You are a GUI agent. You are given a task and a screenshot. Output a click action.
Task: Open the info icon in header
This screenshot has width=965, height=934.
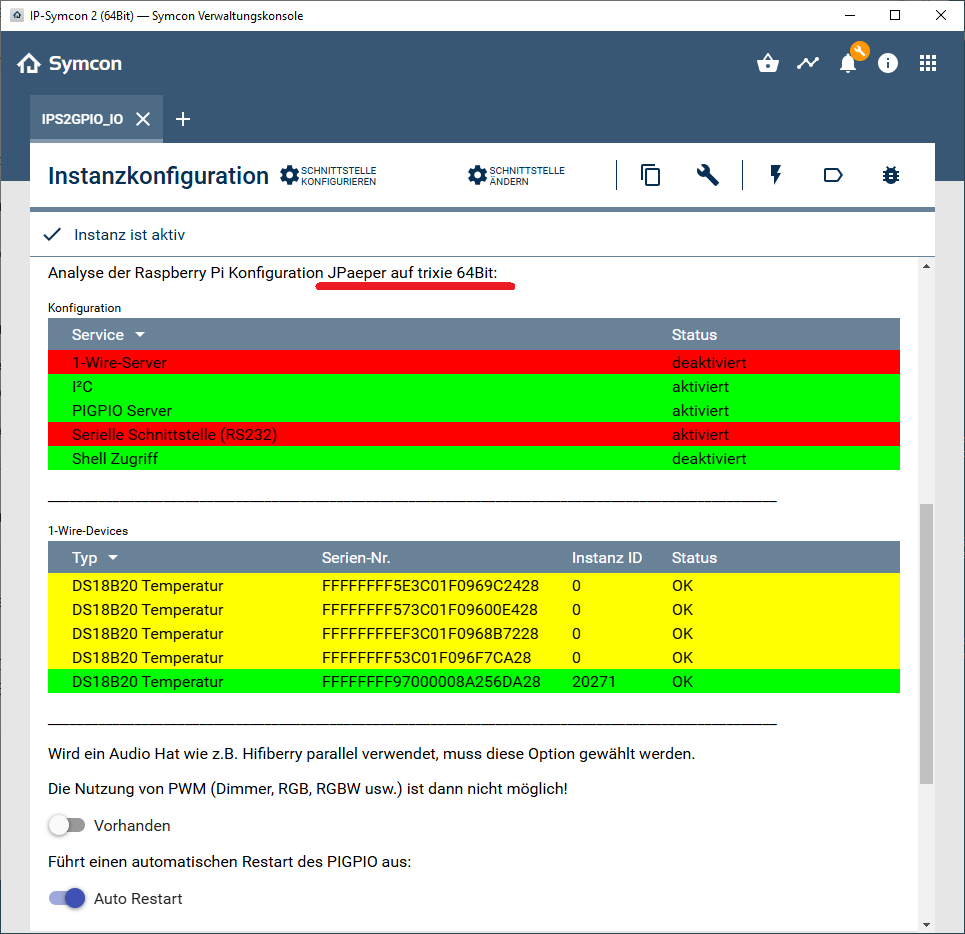(x=888, y=63)
